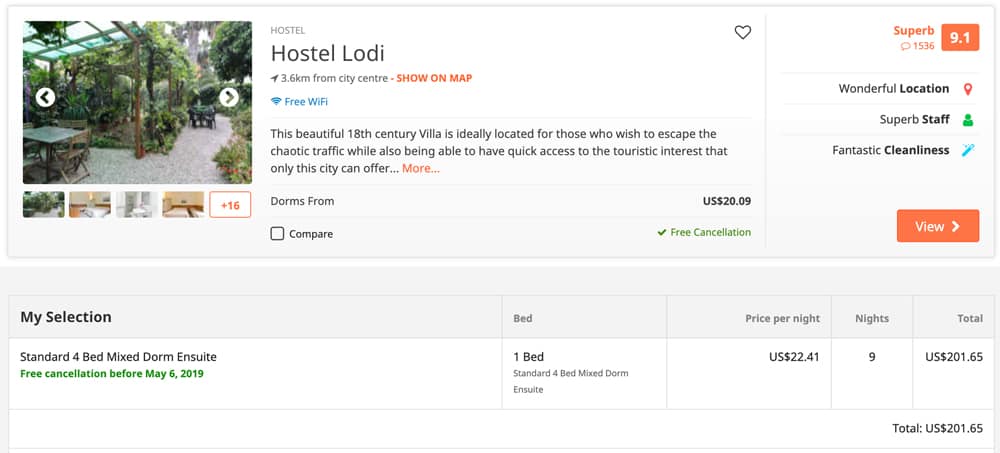Image resolution: width=1000 pixels, height=453 pixels.
Task: Open the Hostel Lodi title link
Action: click(327, 54)
